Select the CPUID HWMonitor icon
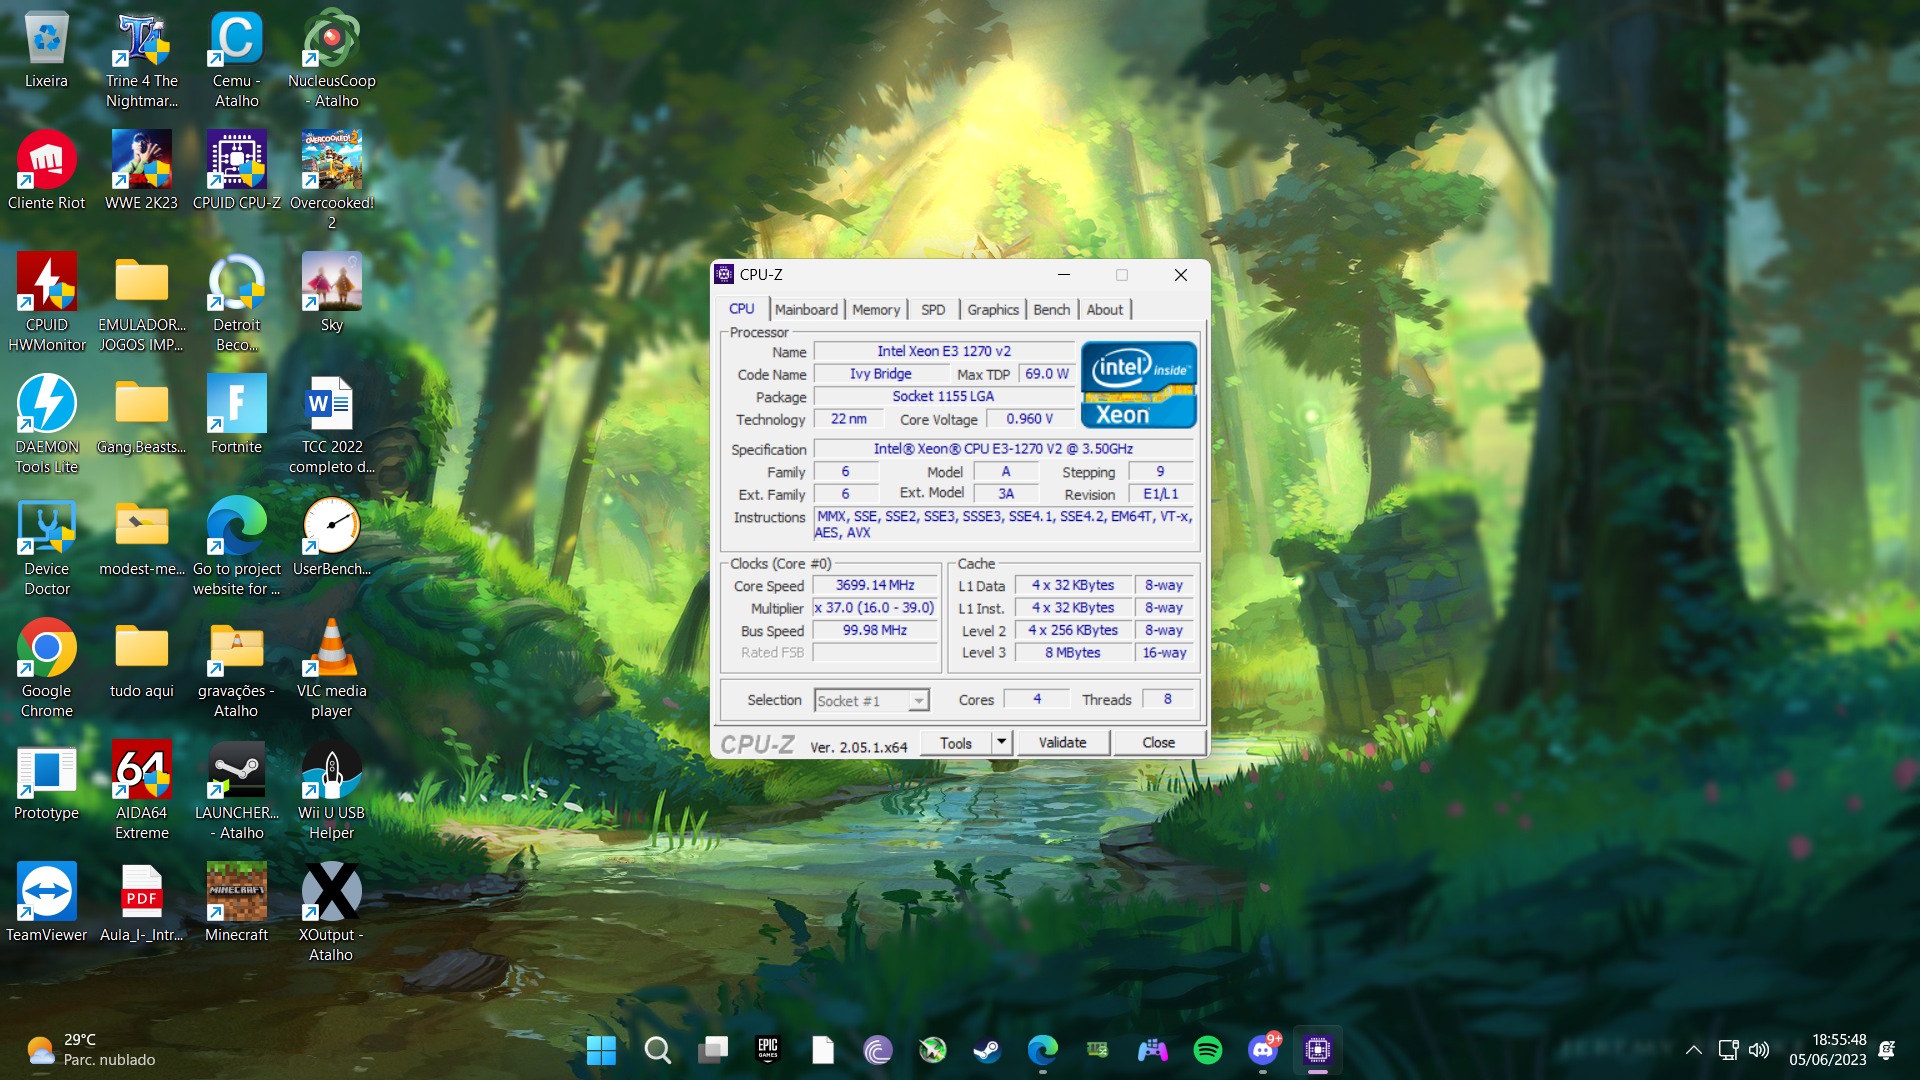The height and width of the screenshot is (1080, 1920). pyautogui.click(x=46, y=304)
